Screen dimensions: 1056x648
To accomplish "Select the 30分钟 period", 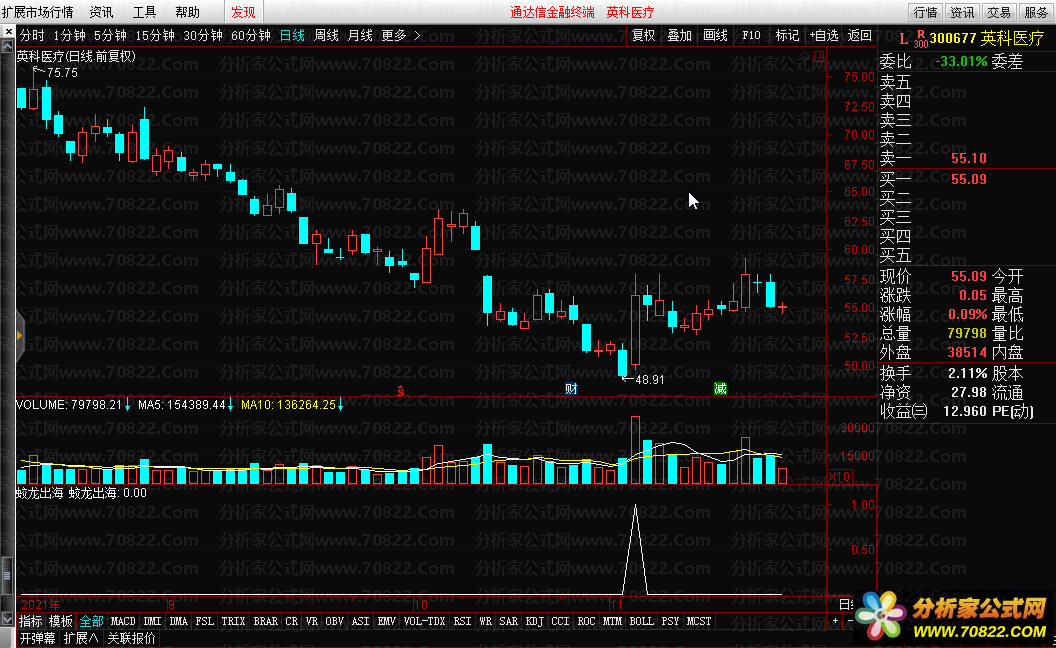I will pyautogui.click(x=203, y=36).
